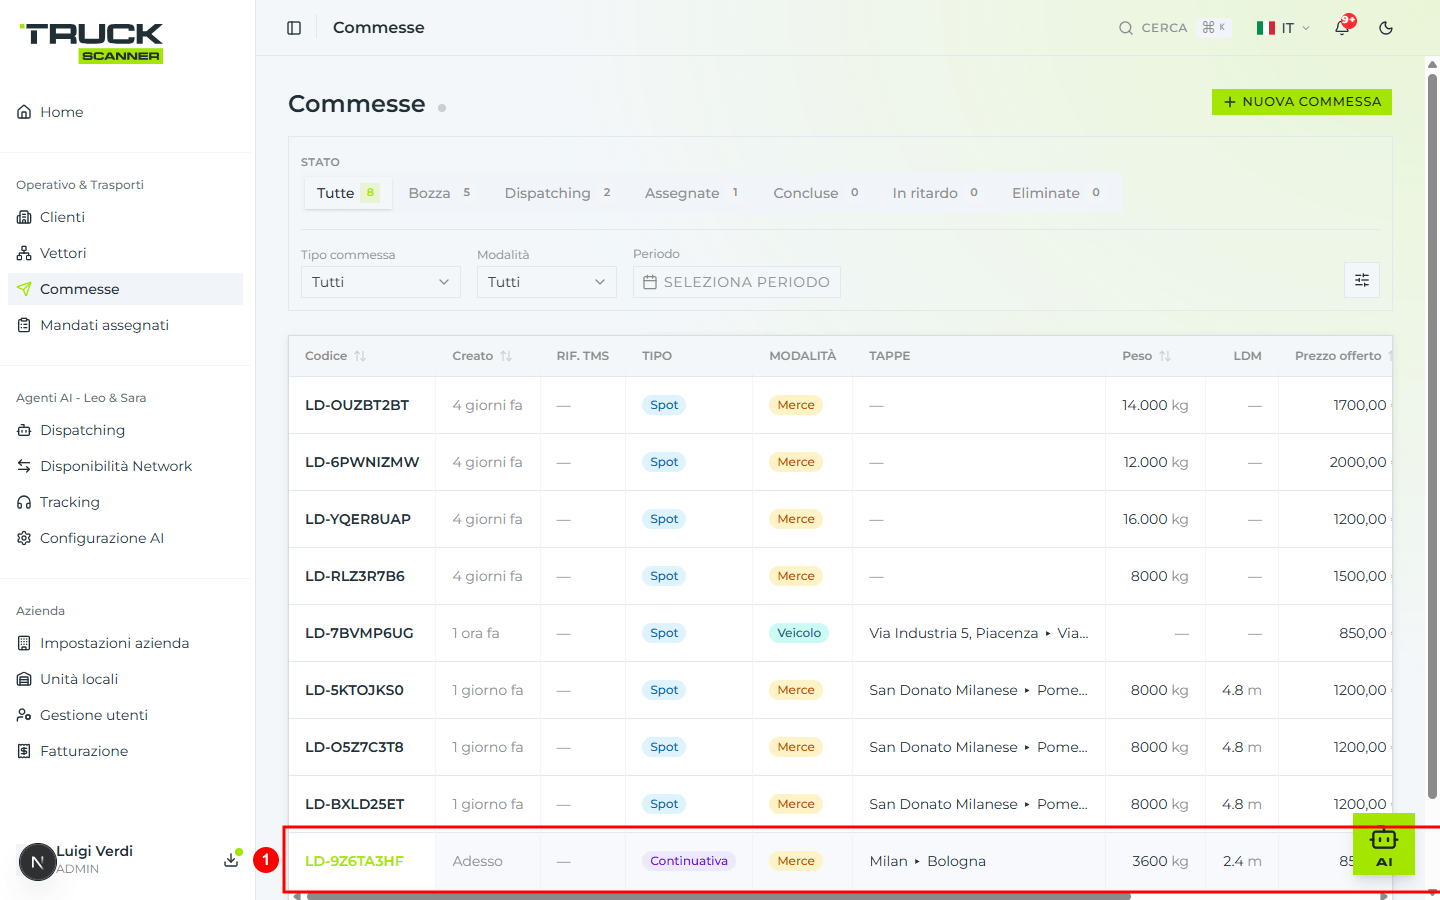
Task: Click the CERCA search field
Action: (x=1174, y=28)
